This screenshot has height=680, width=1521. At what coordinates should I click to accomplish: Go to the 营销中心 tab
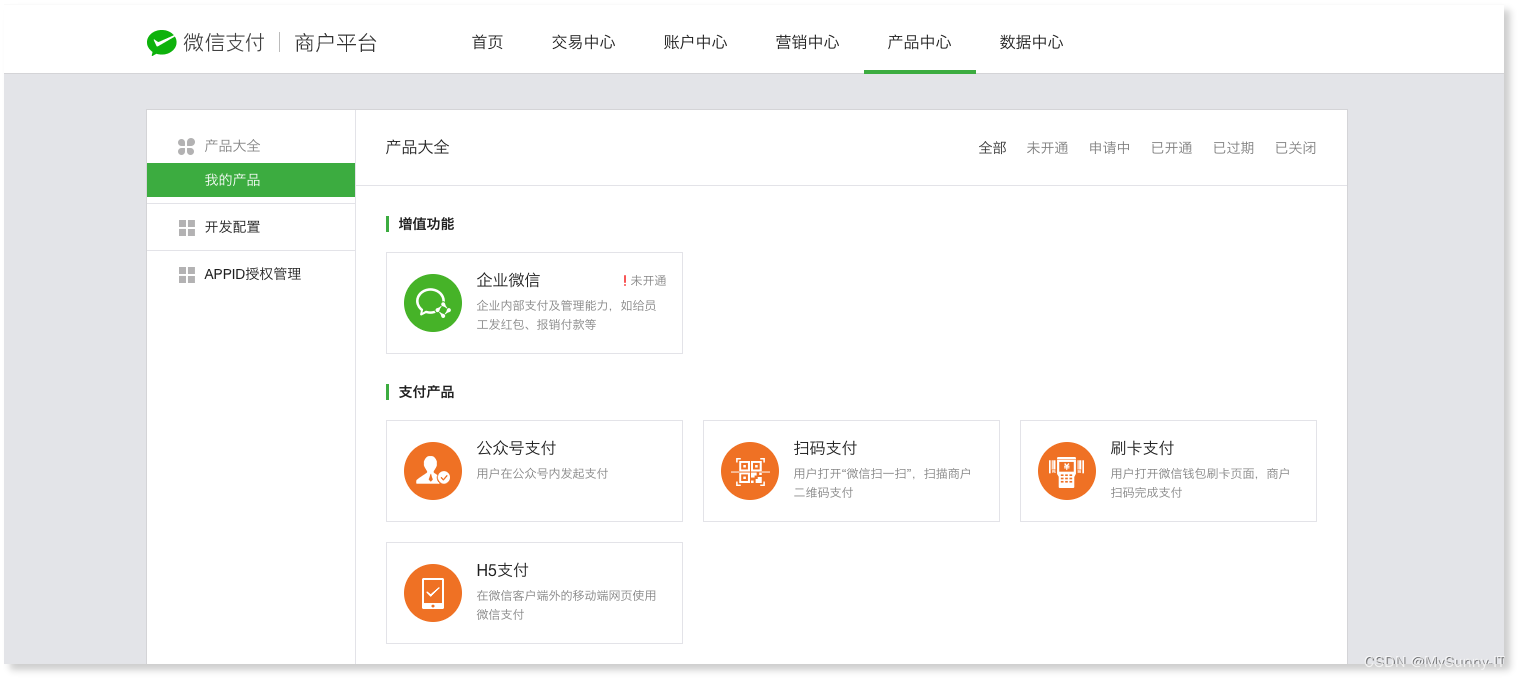[x=808, y=42]
